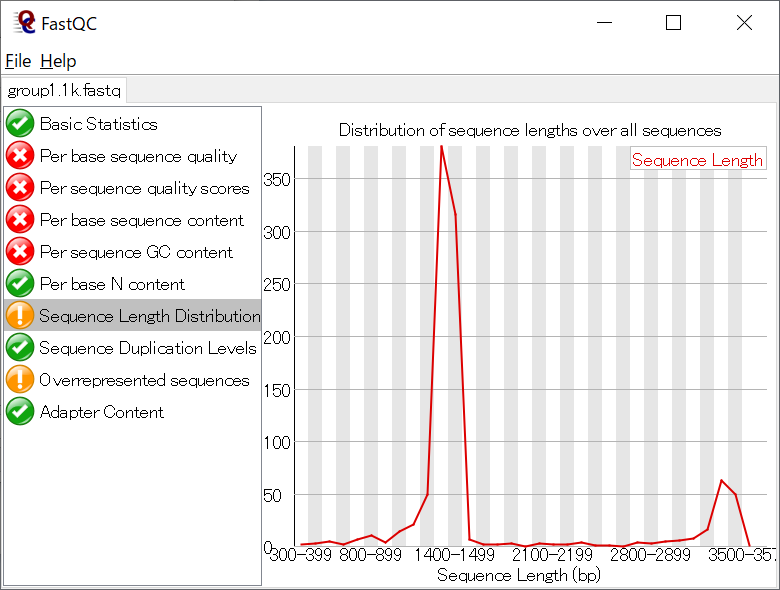Select Sequence Length Distribution list item

[x=132, y=315]
